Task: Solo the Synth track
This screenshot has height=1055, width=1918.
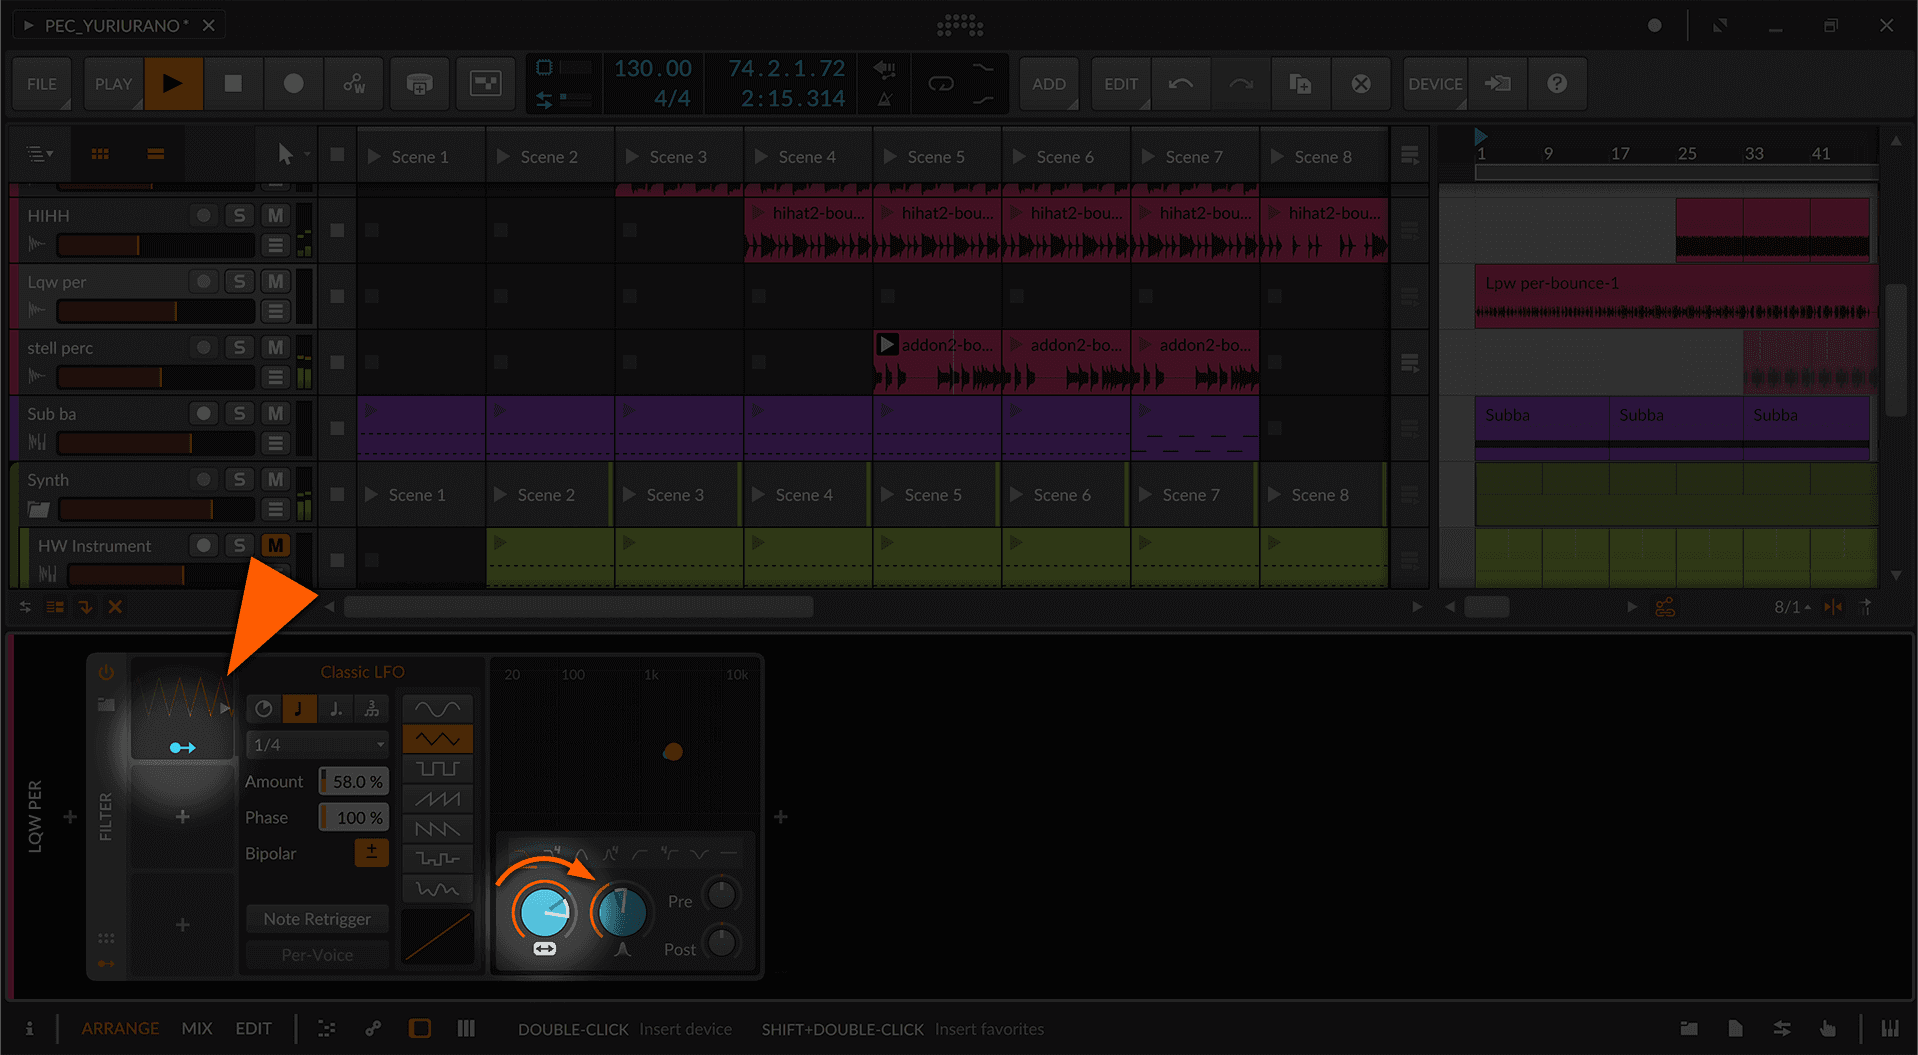Action: point(239,479)
